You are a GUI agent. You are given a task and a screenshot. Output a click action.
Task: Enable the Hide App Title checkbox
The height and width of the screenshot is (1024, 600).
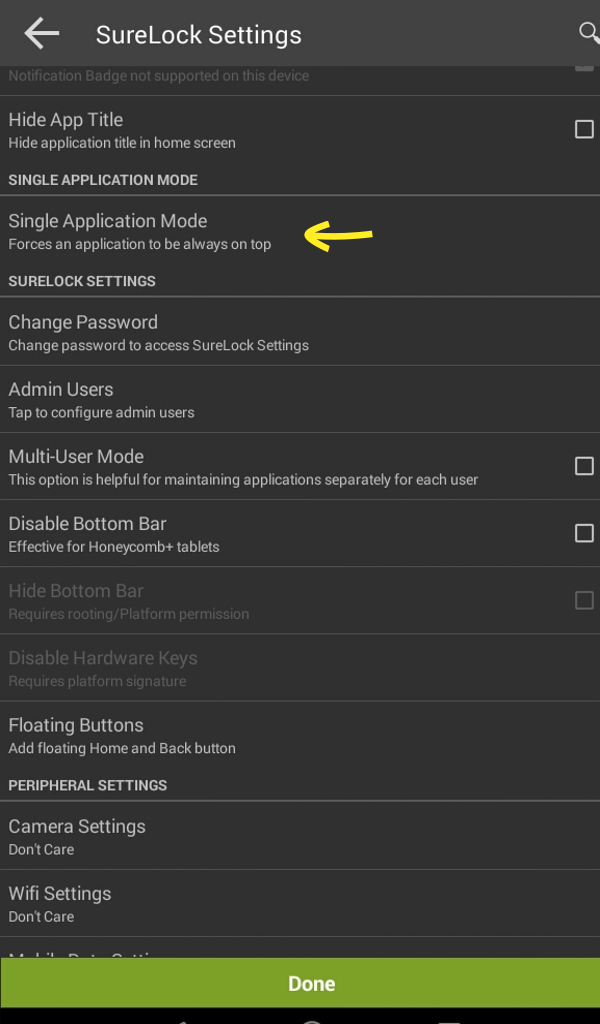tap(584, 129)
